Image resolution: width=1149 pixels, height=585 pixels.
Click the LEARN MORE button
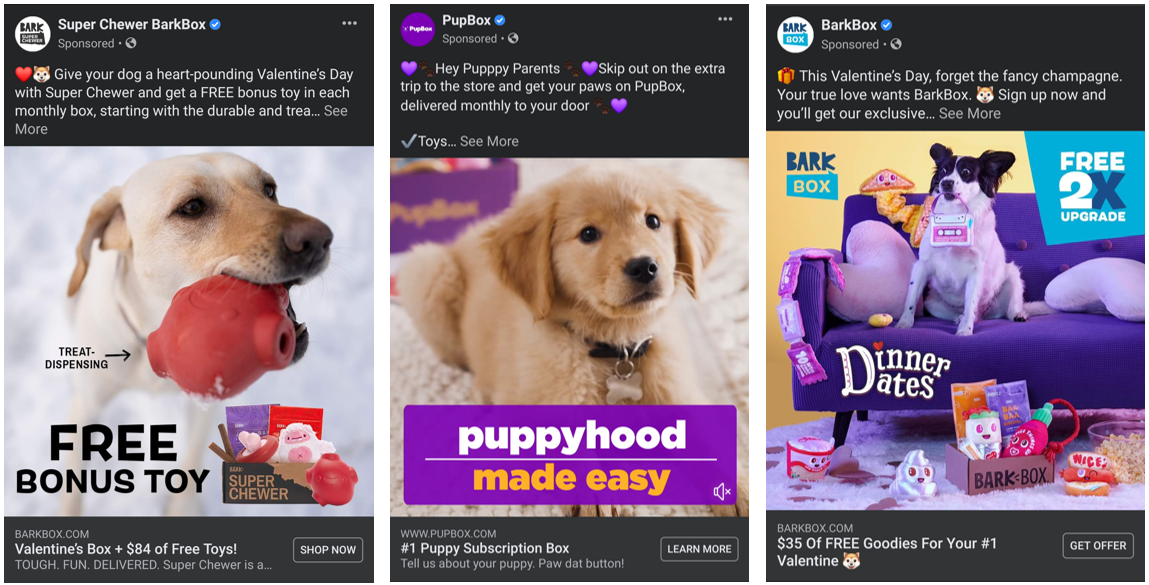[699, 548]
